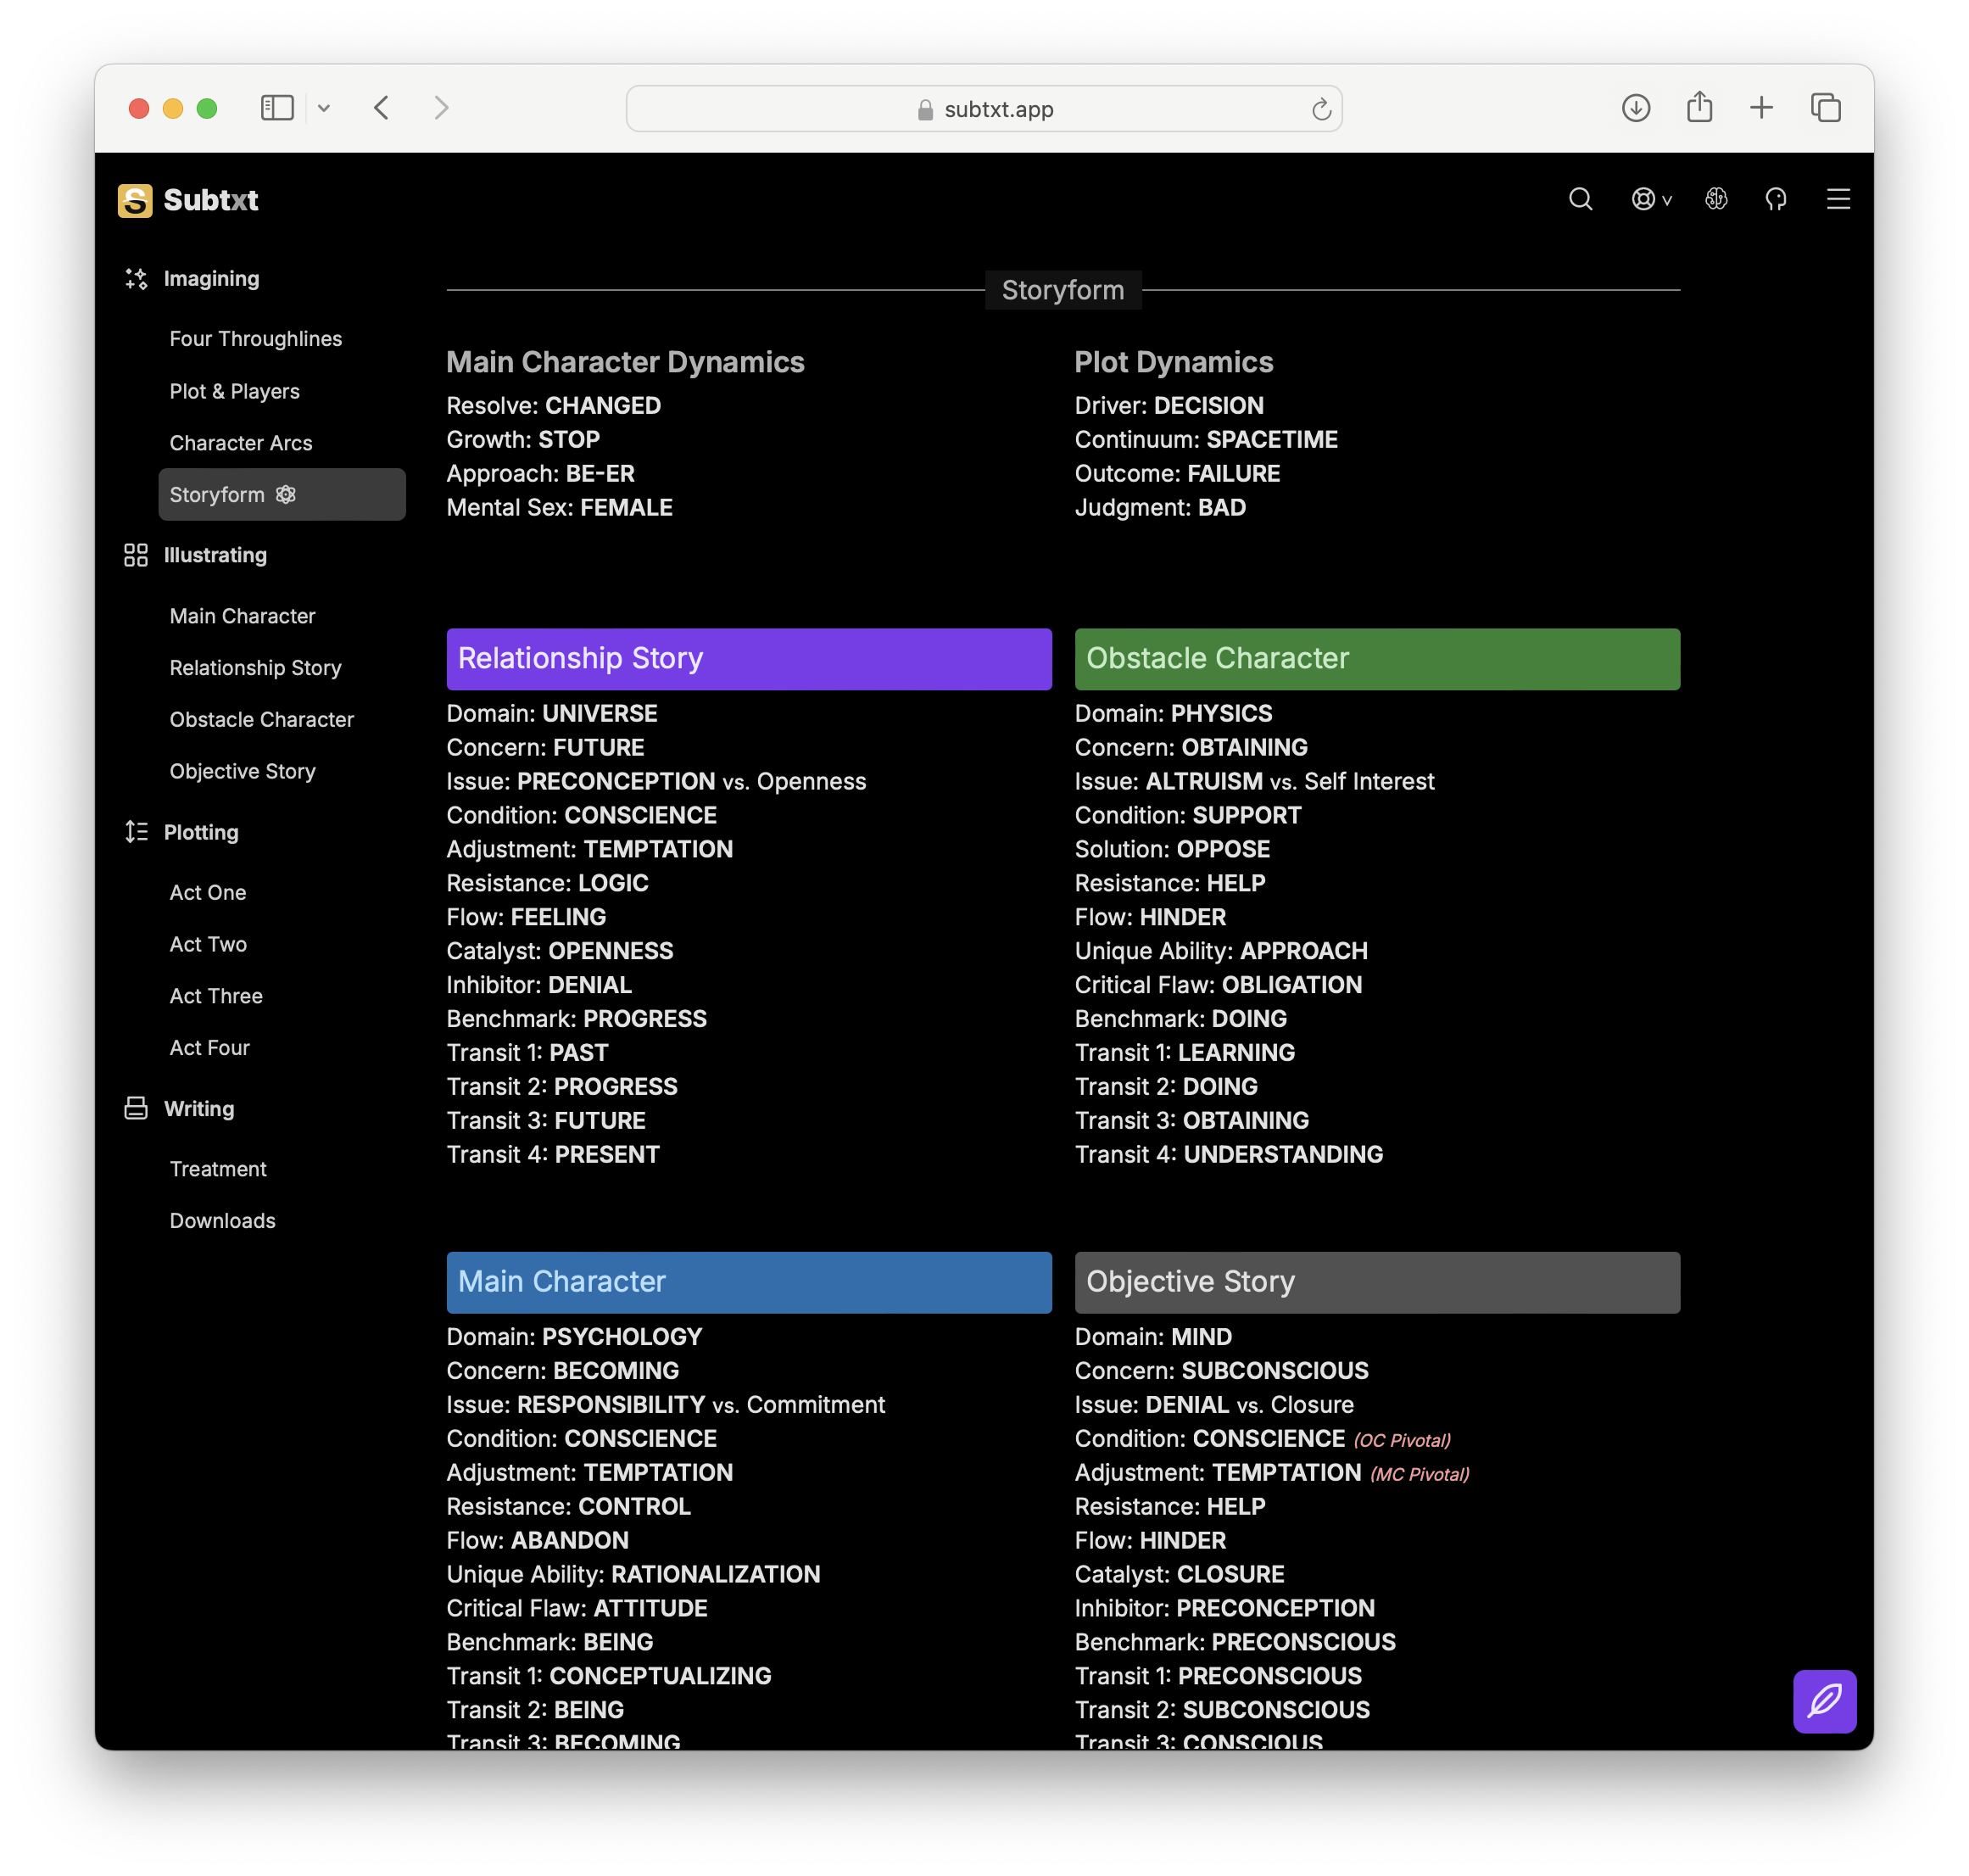The width and height of the screenshot is (1969, 1876).
Task: Open the Downloads page
Action: [220, 1220]
